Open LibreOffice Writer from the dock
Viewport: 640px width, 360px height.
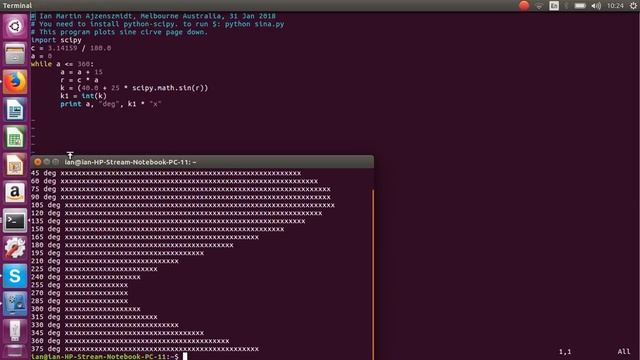point(15,109)
